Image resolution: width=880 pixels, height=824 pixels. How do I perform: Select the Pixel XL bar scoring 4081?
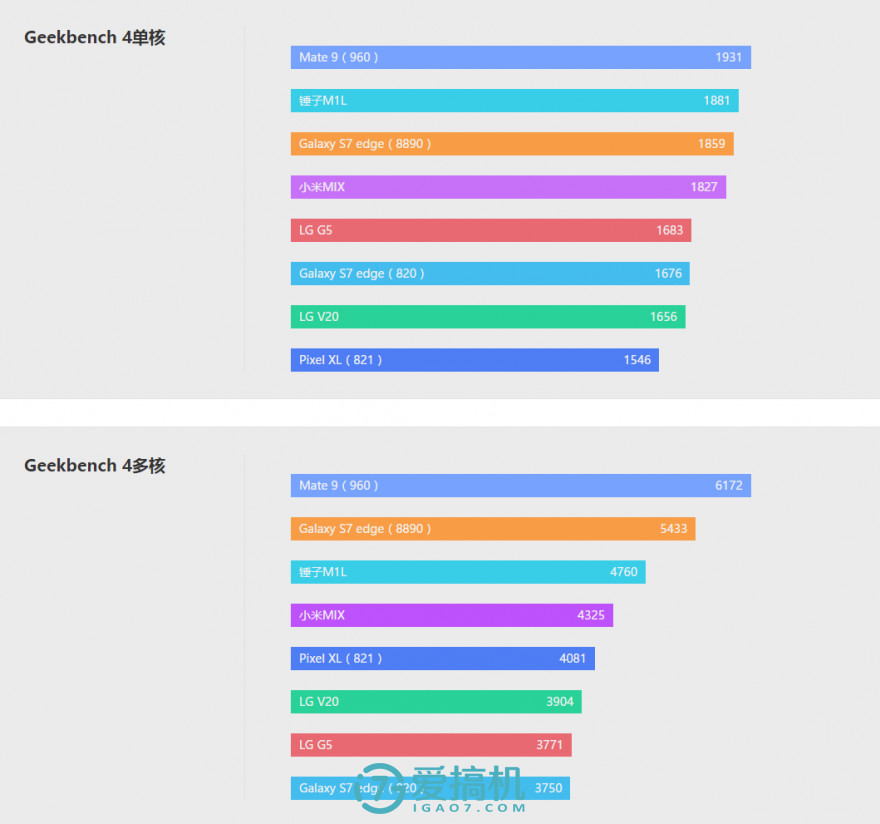pos(442,658)
